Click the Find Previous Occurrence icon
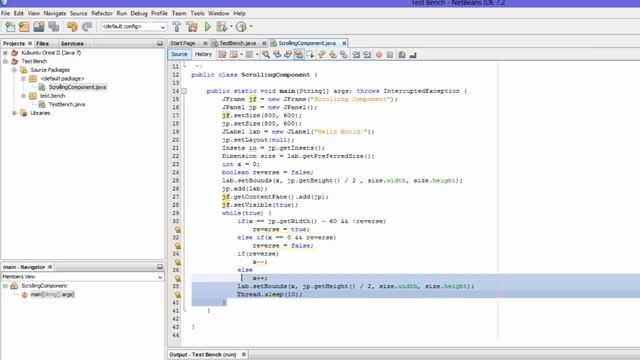The height and width of the screenshot is (360, 640). point(277,55)
